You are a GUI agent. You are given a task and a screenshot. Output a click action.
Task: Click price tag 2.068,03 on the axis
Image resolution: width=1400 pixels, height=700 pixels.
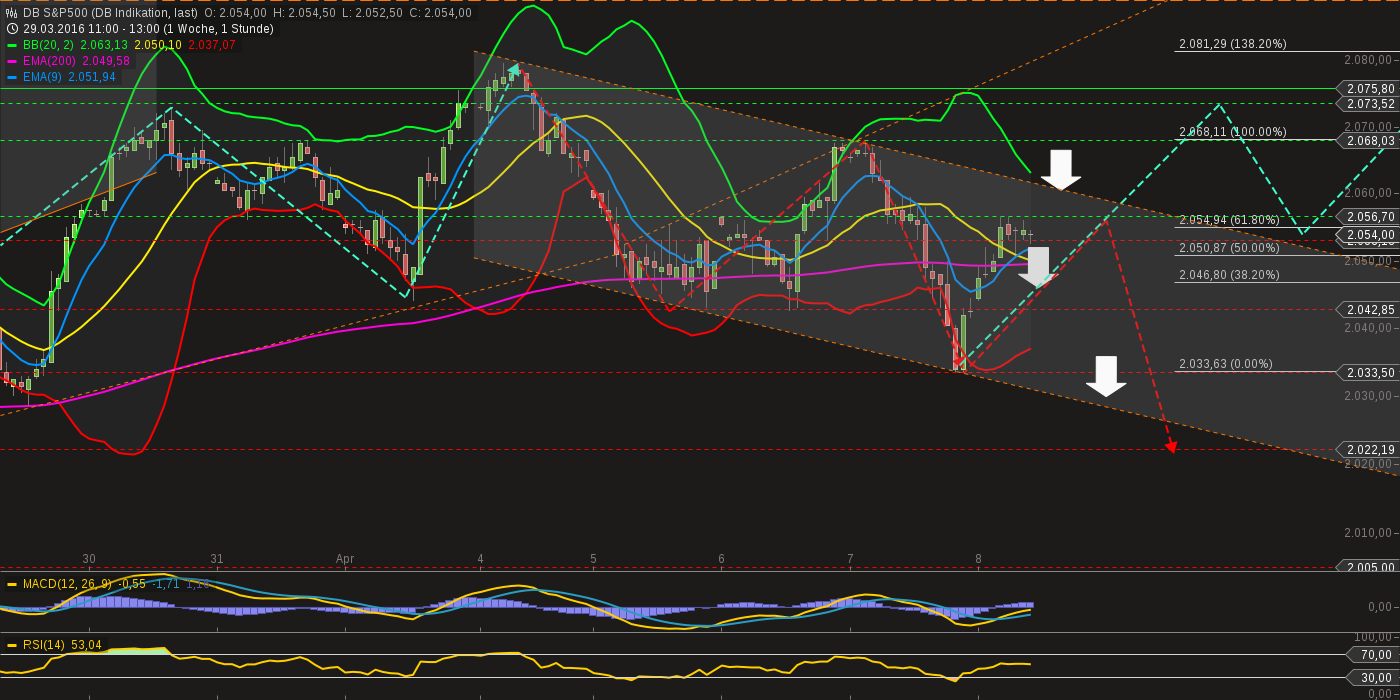1368,142
